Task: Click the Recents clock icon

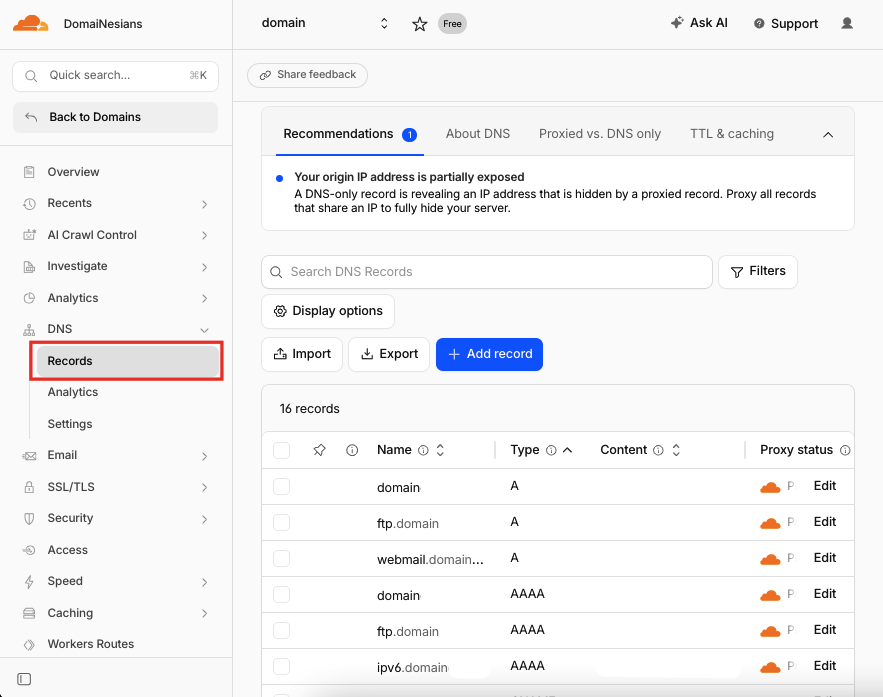Action: [x=29, y=203]
